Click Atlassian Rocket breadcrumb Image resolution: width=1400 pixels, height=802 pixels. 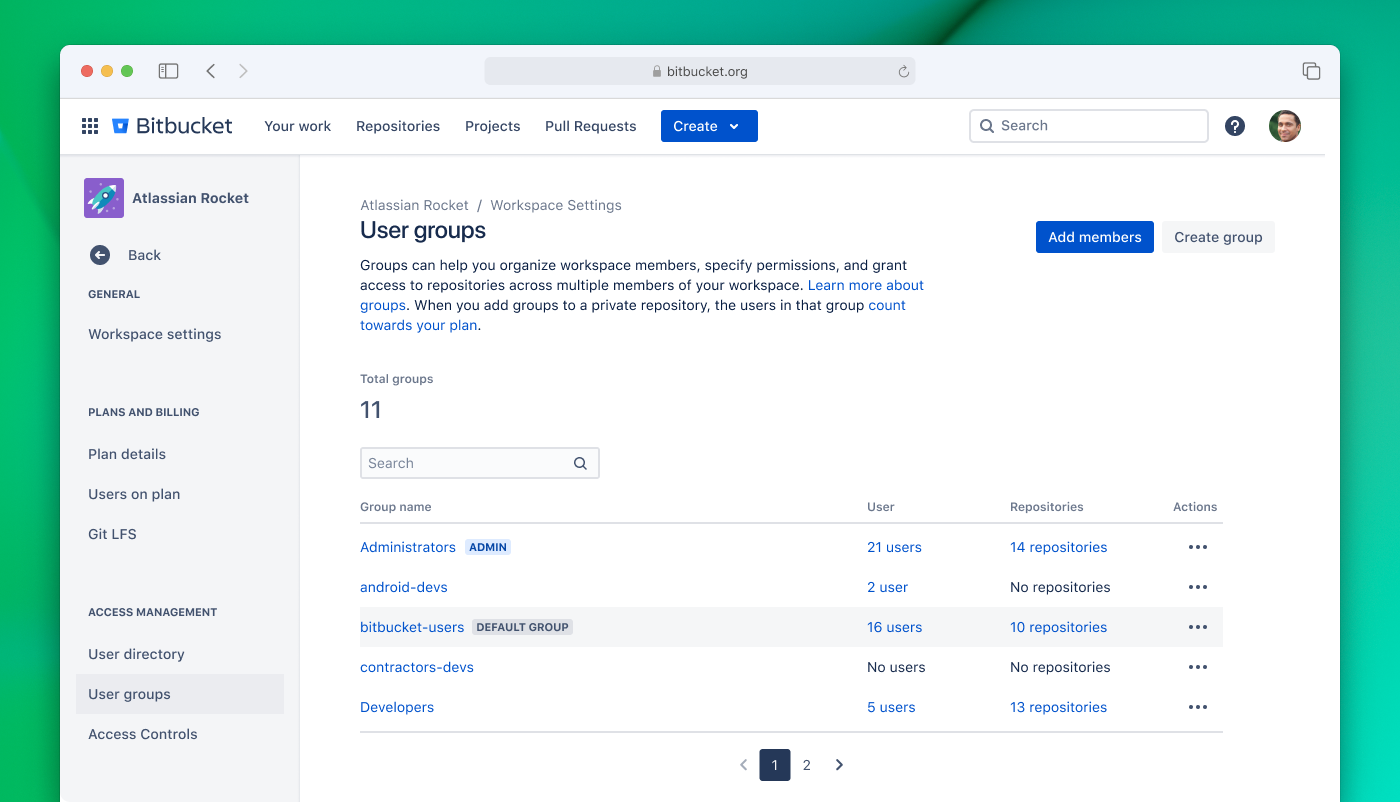(414, 205)
